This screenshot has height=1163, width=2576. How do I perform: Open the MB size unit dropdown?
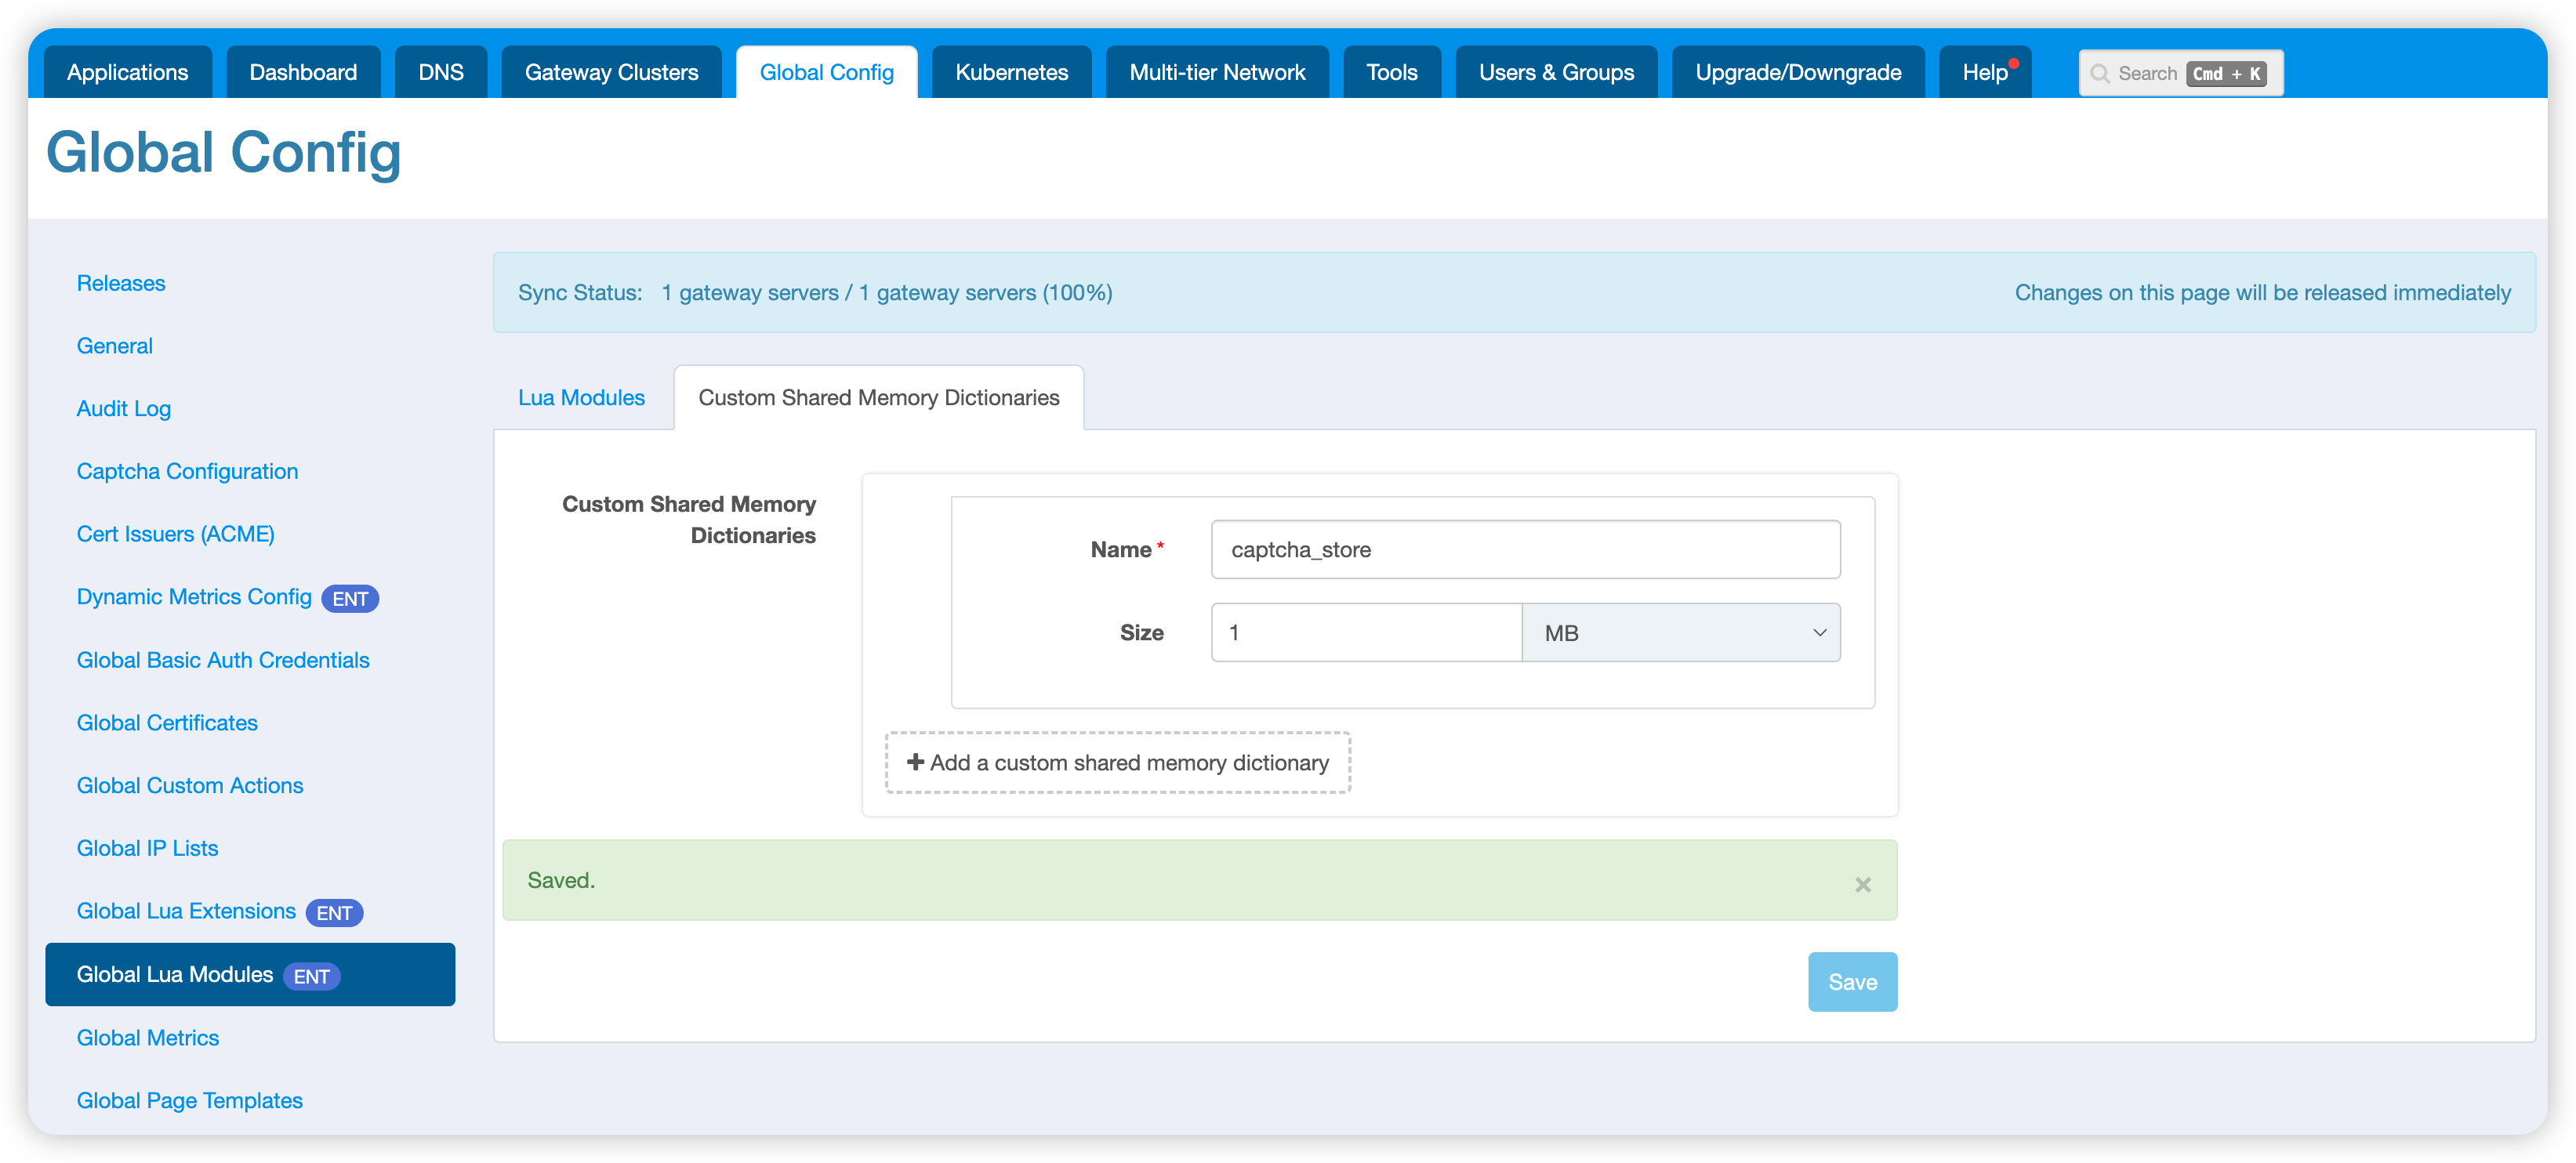(1680, 632)
